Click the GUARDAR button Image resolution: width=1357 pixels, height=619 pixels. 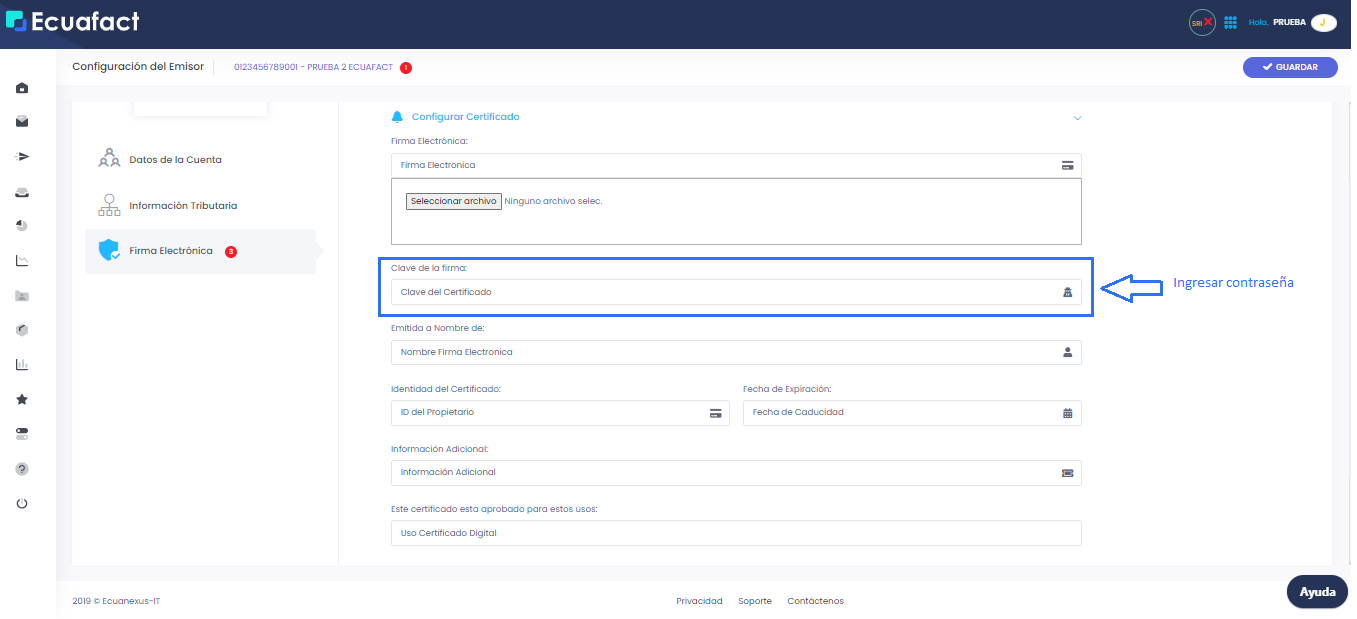1290,66
